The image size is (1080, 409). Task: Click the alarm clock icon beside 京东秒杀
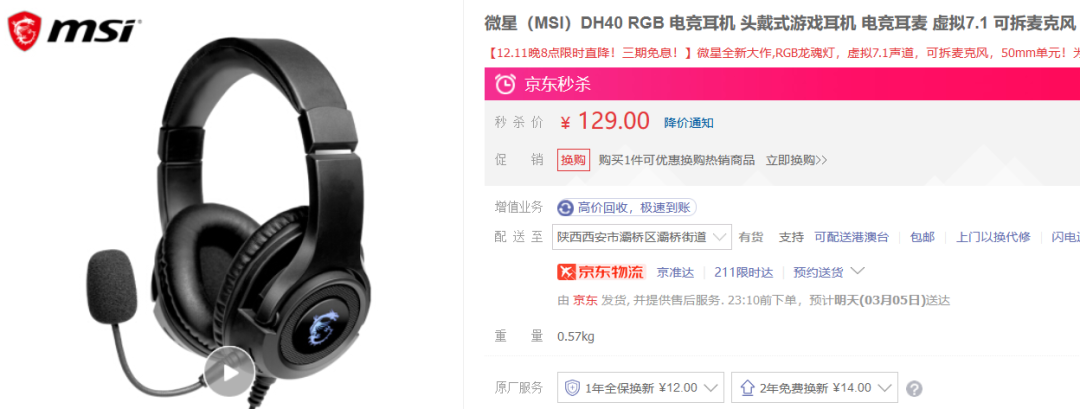coord(506,85)
